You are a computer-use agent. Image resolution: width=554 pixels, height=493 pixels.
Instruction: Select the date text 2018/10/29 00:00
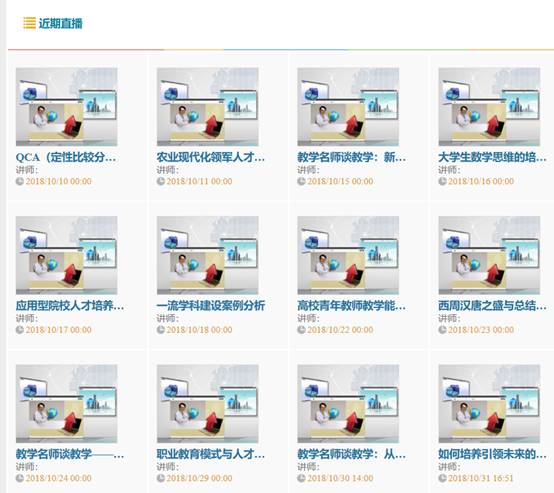point(200,478)
